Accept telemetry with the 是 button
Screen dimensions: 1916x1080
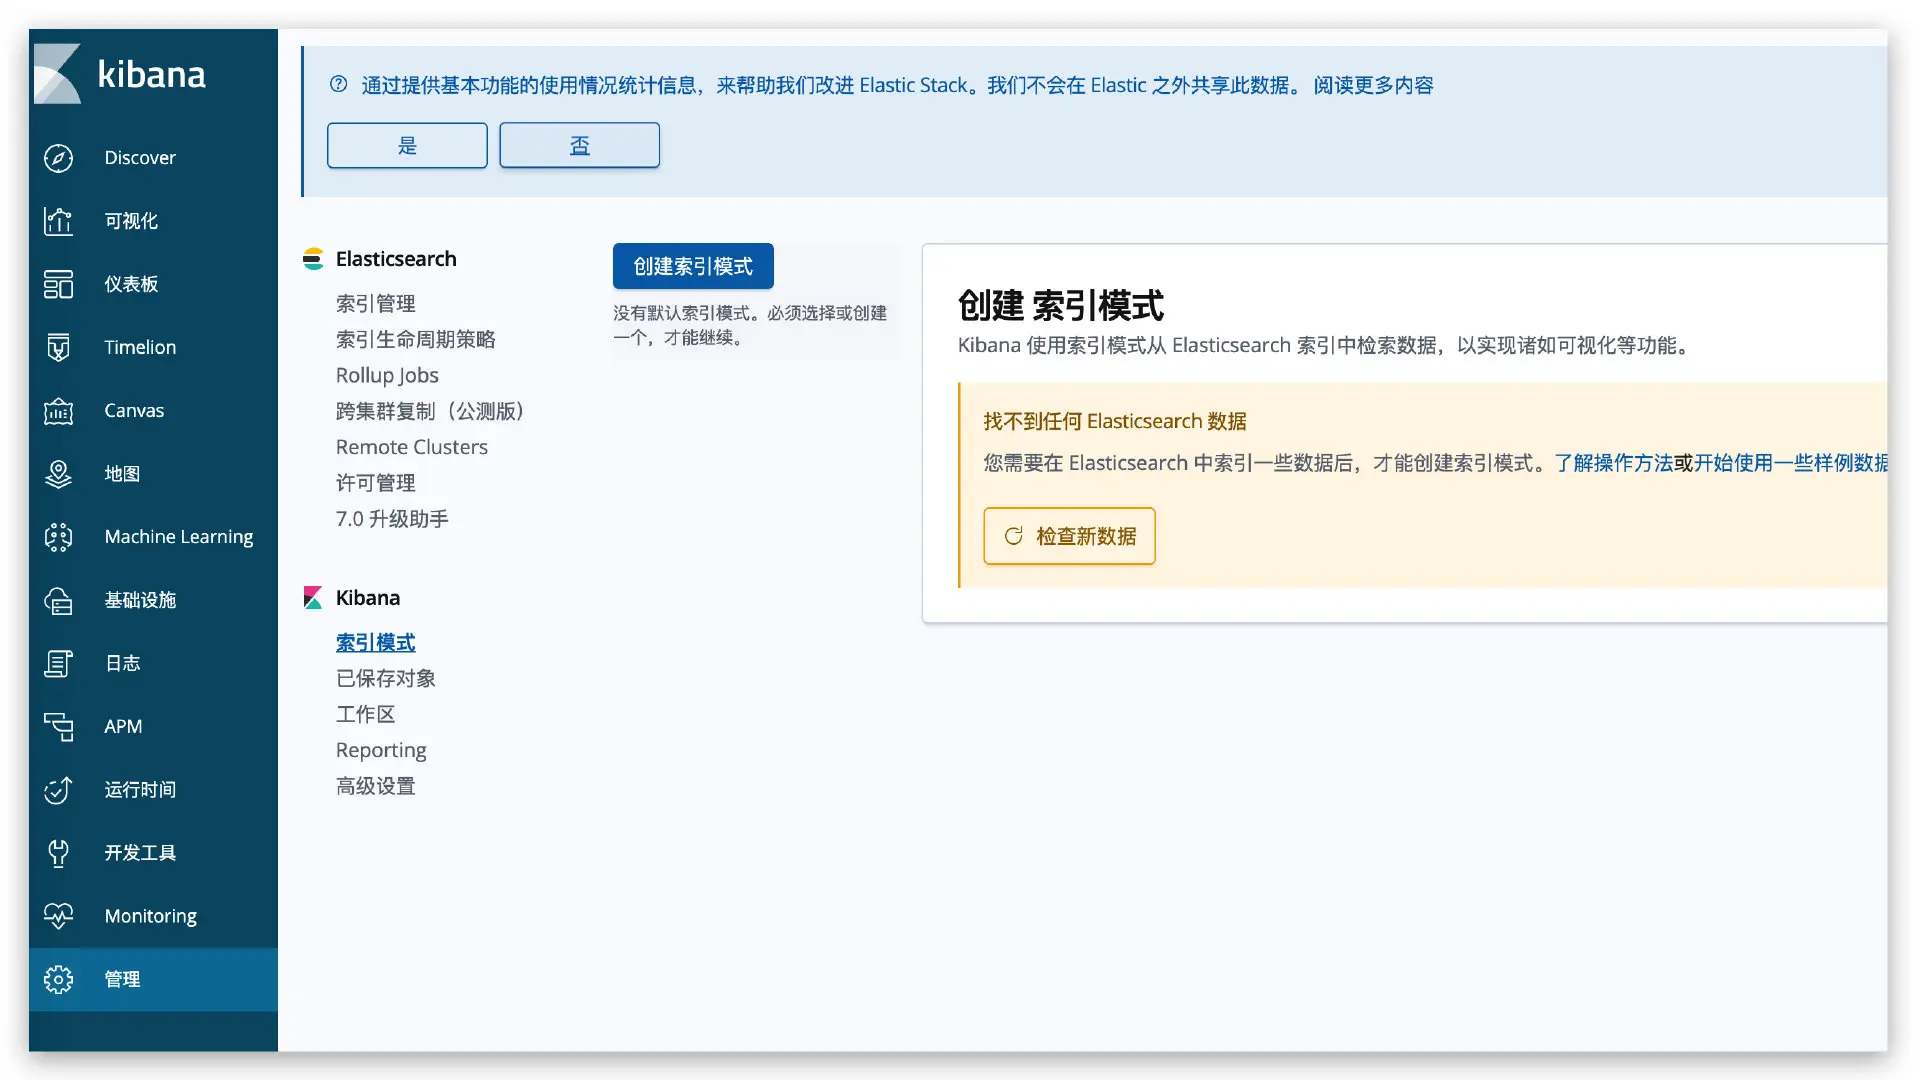pyautogui.click(x=407, y=146)
